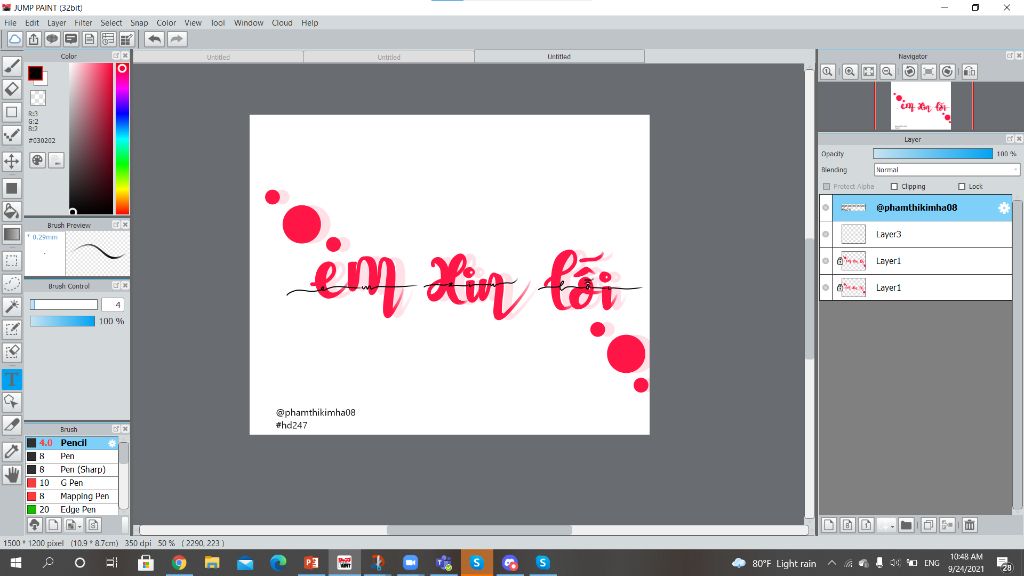Toggle the layer Lock checkbox
Image resolution: width=1024 pixels, height=576 pixels.
tap(961, 187)
